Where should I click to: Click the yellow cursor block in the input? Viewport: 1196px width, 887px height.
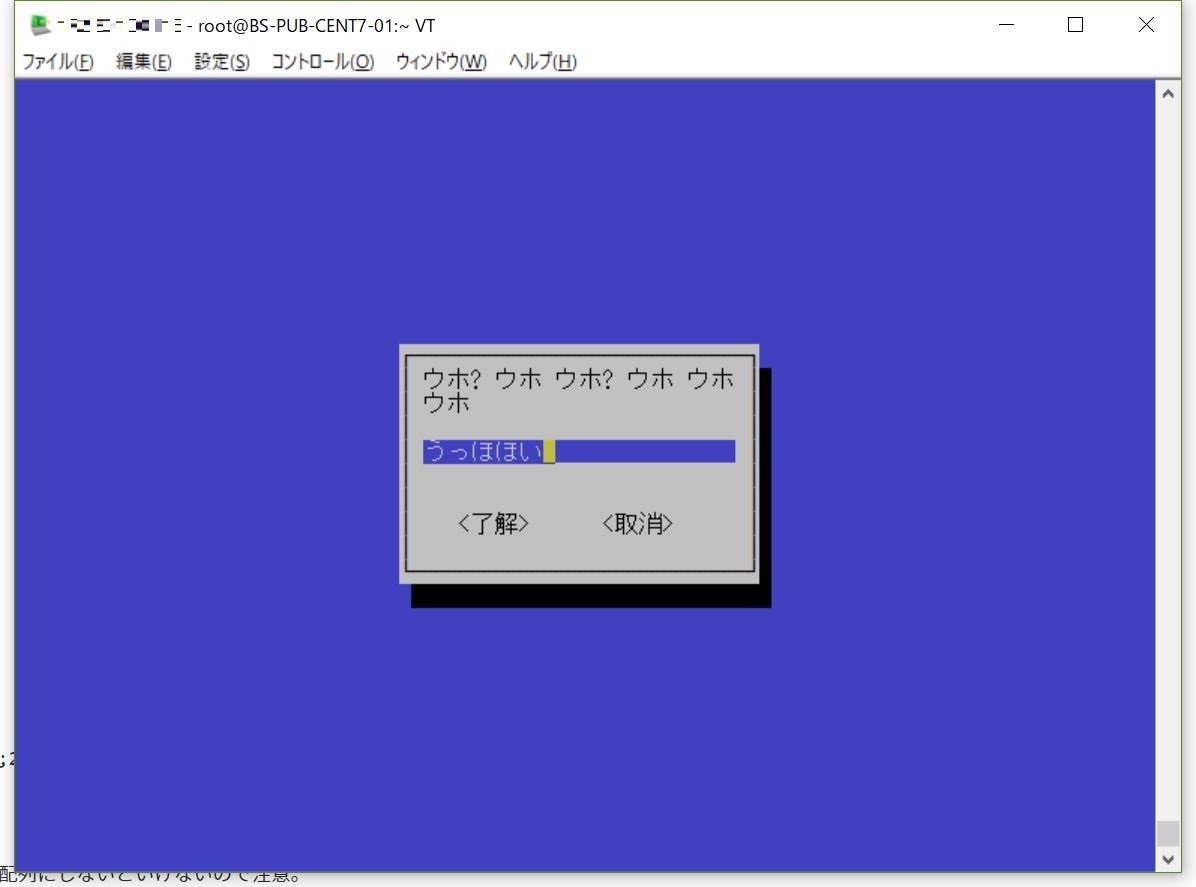pos(549,452)
